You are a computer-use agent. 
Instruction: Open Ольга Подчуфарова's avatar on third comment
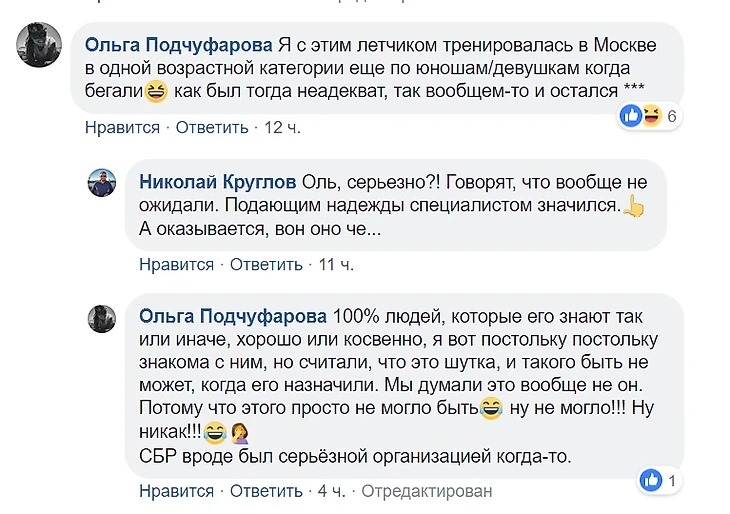coord(102,317)
